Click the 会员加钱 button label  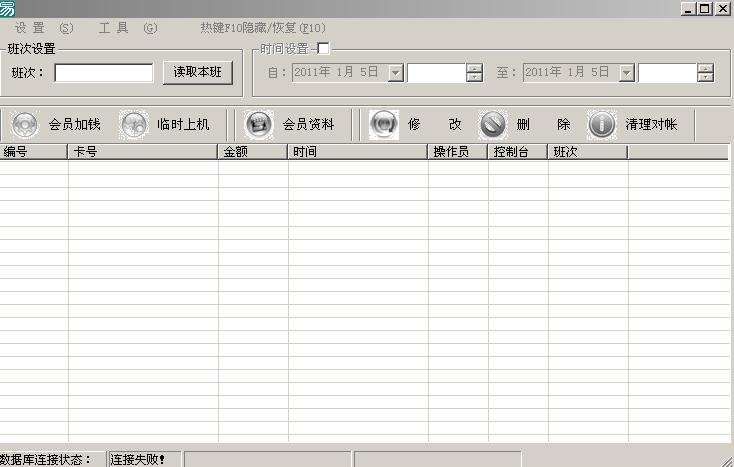tap(74, 124)
